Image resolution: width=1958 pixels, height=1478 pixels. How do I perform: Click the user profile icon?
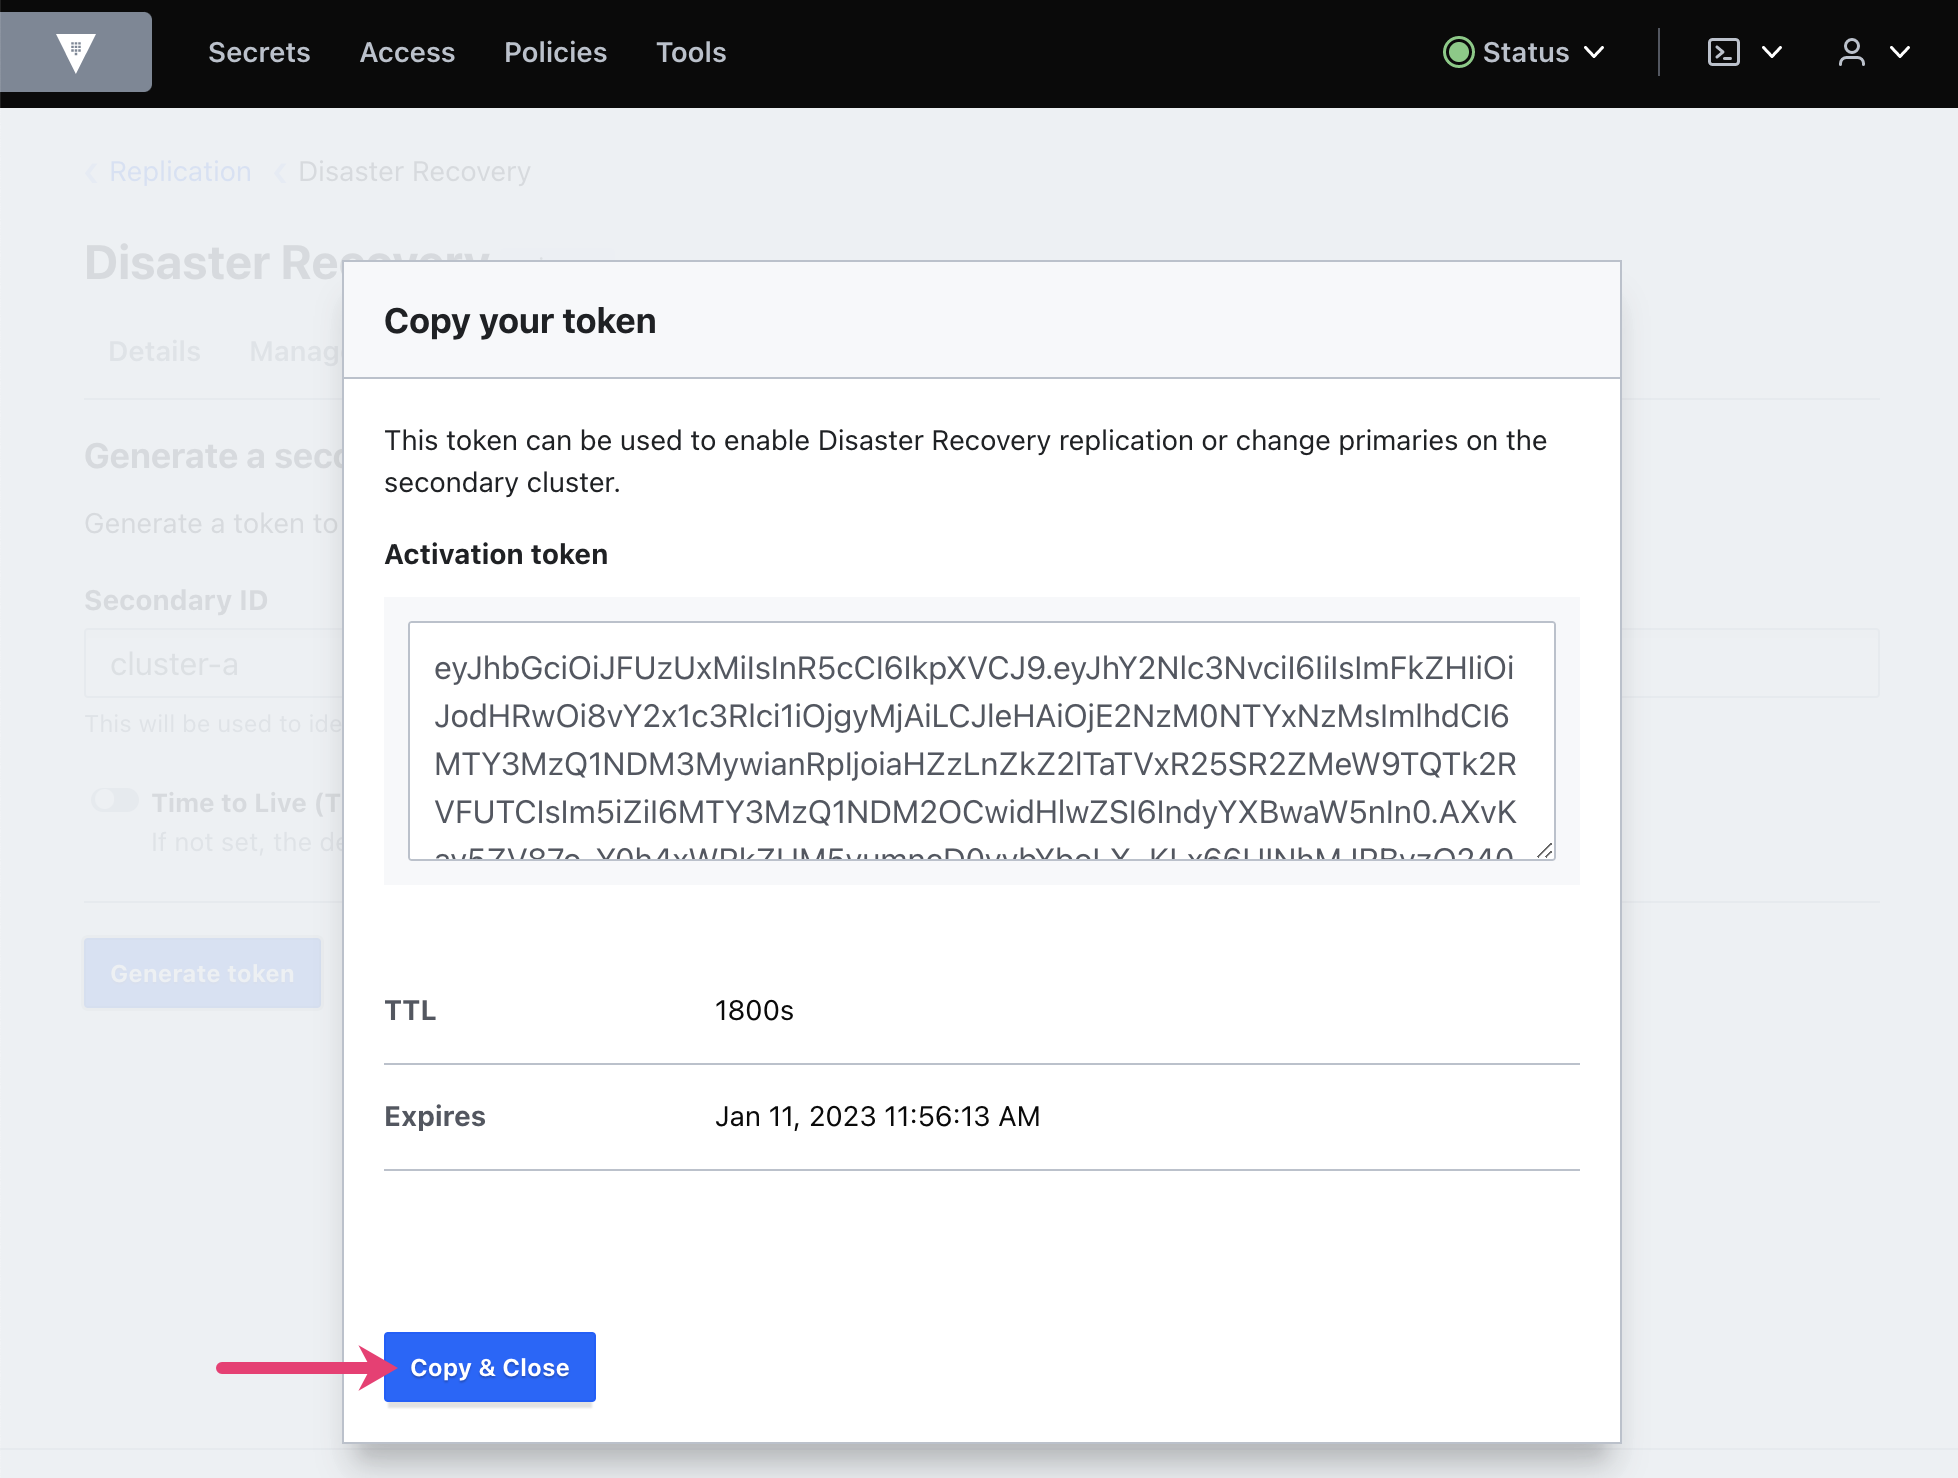point(1851,52)
